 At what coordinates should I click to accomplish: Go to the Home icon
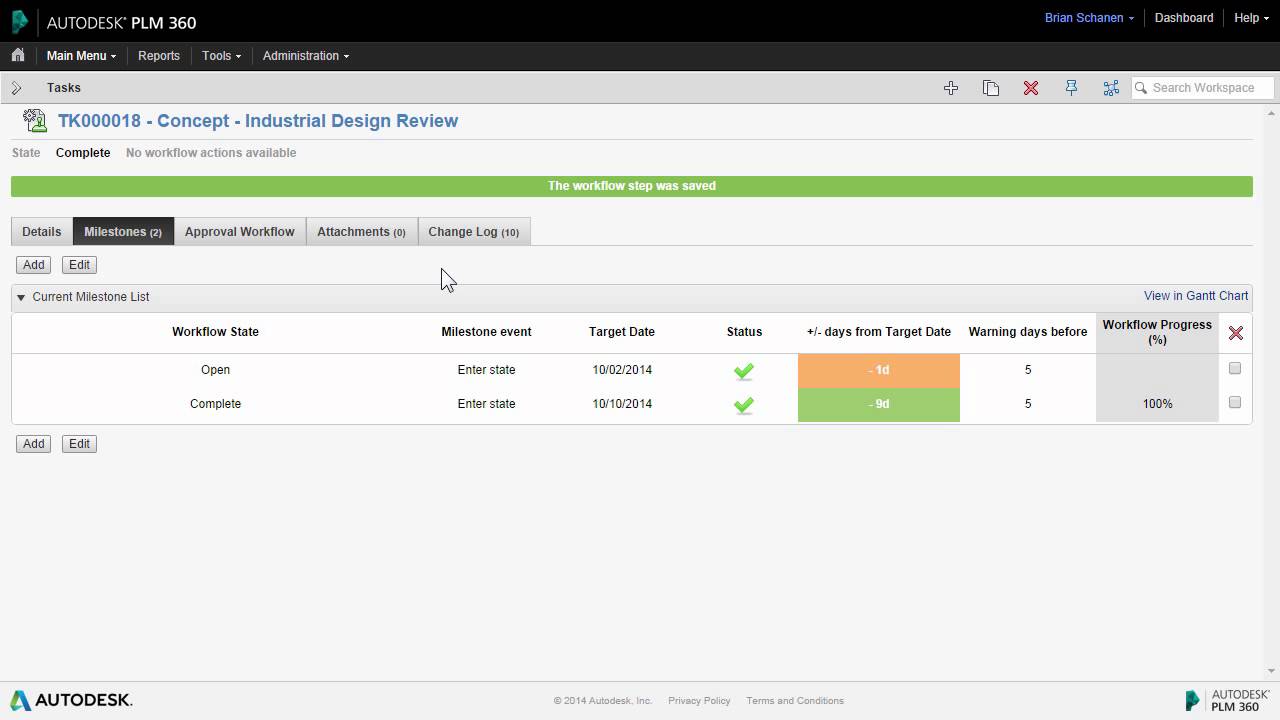(x=18, y=55)
